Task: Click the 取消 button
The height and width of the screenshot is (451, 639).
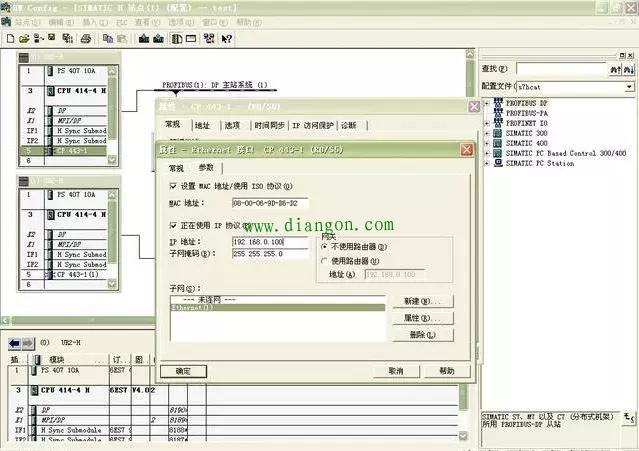Action: [x=396, y=371]
